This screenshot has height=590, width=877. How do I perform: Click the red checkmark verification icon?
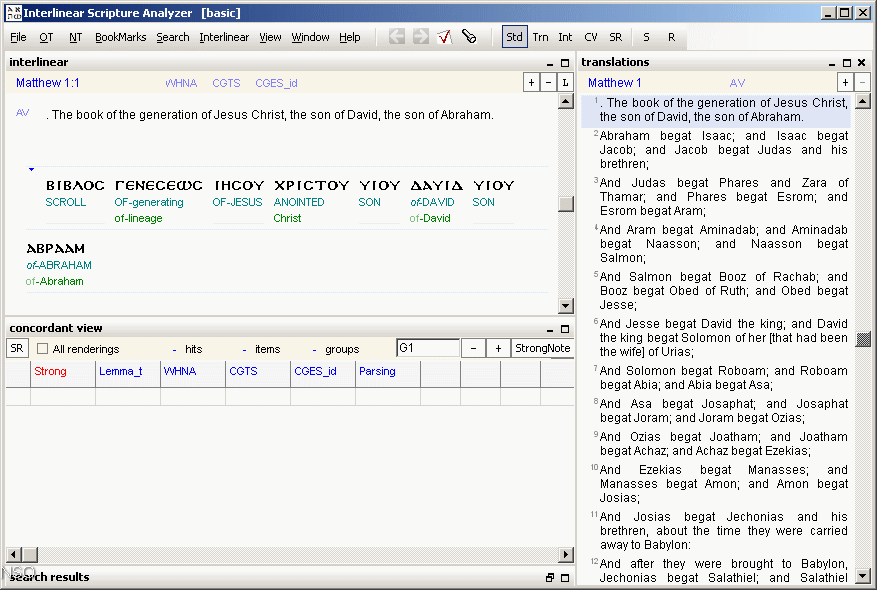[x=444, y=36]
